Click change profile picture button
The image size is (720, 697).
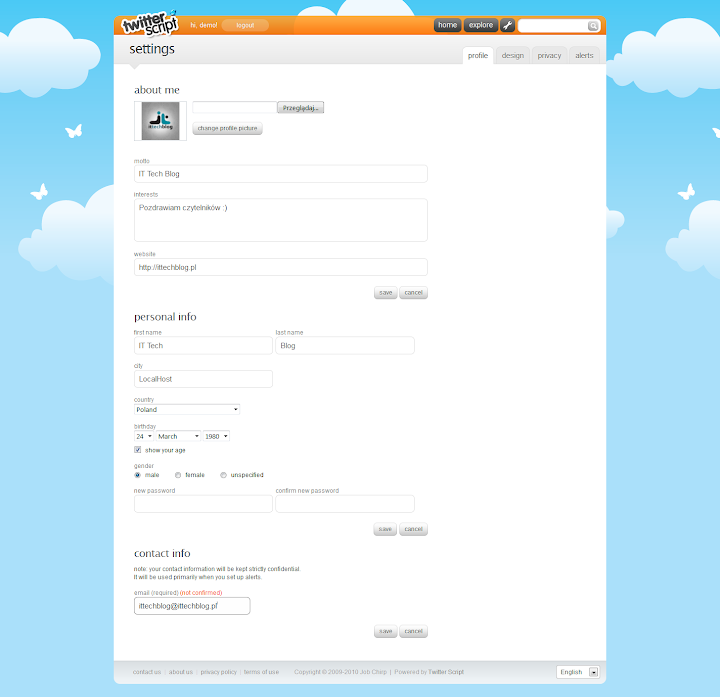click(227, 128)
